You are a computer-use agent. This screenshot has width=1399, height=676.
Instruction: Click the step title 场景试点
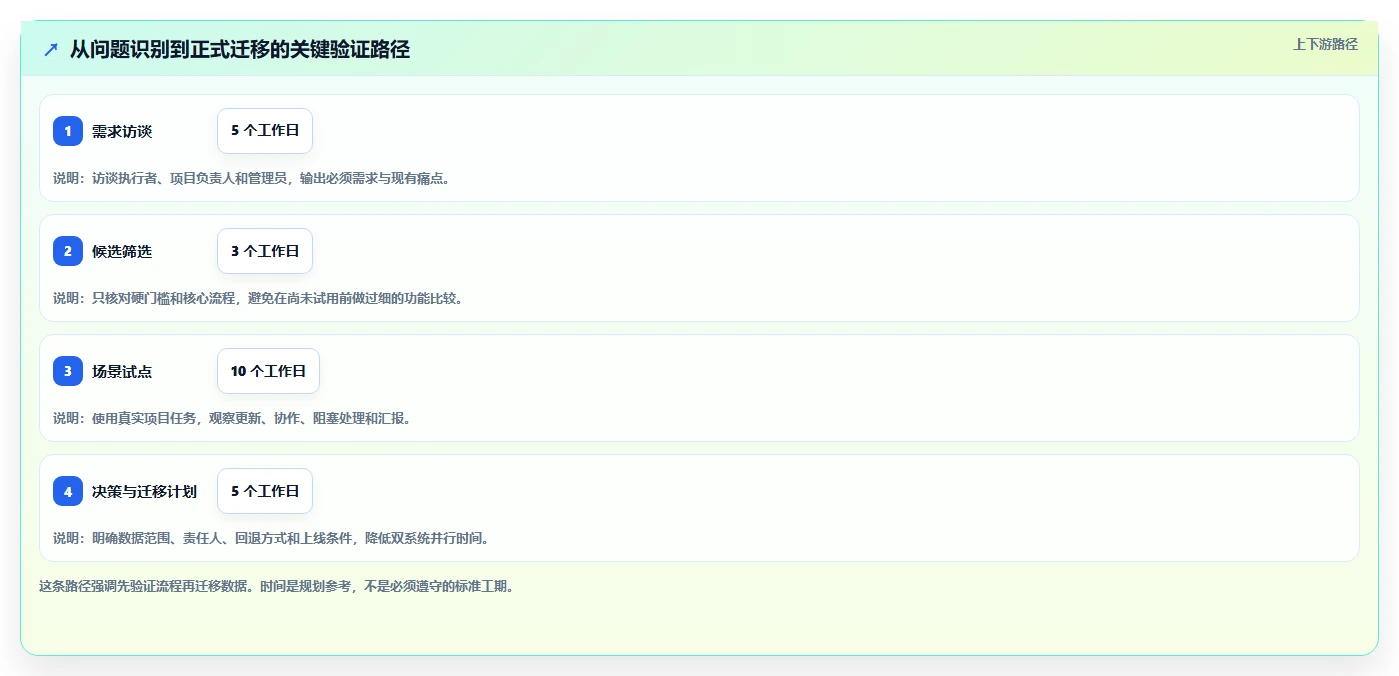[122, 371]
